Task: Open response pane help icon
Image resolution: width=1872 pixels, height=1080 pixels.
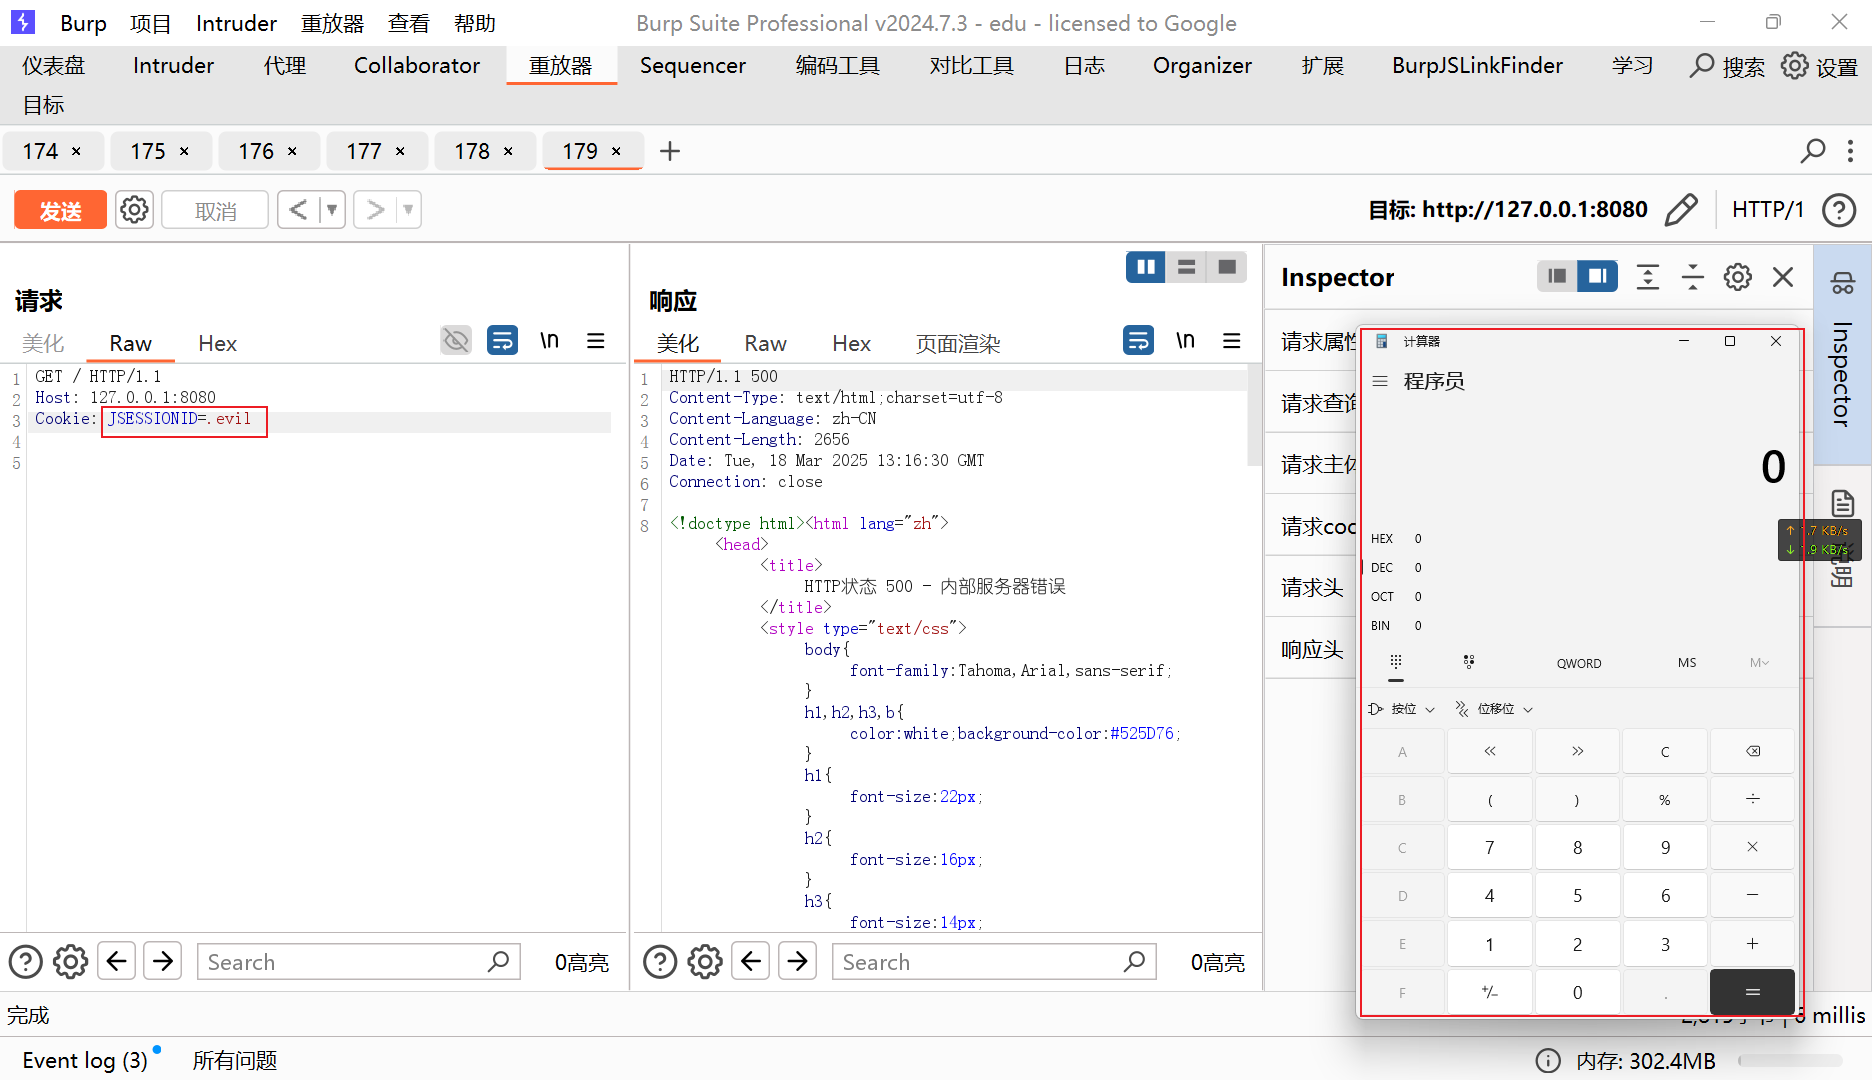Action: coord(660,962)
